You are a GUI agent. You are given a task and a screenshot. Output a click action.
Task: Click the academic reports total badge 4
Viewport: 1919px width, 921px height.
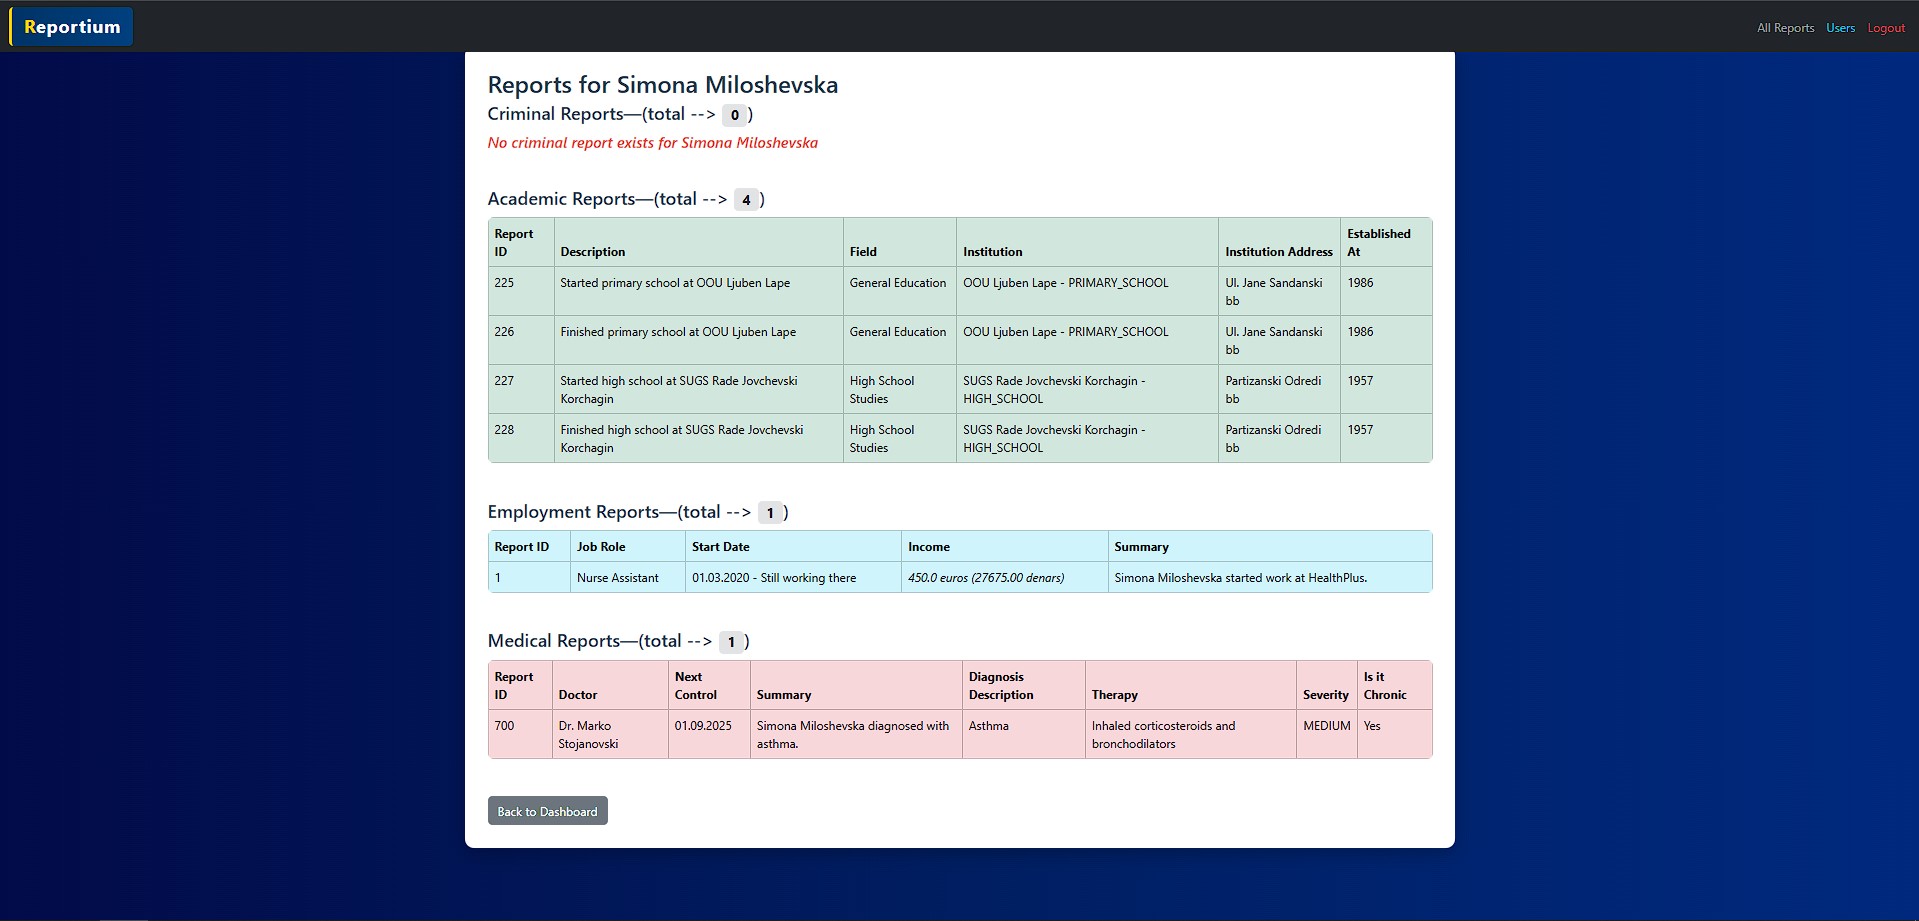click(746, 200)
